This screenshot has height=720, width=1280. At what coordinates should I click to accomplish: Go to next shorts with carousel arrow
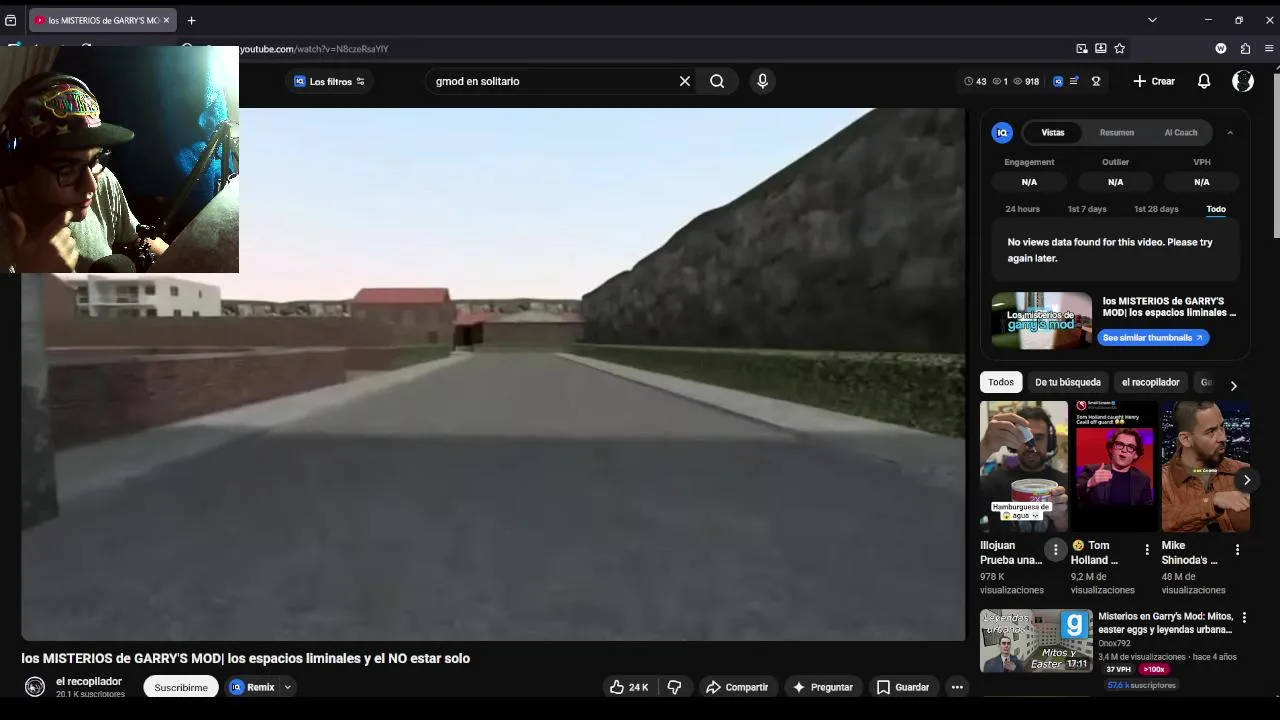pyautogui.click(x=1246, y=480)
